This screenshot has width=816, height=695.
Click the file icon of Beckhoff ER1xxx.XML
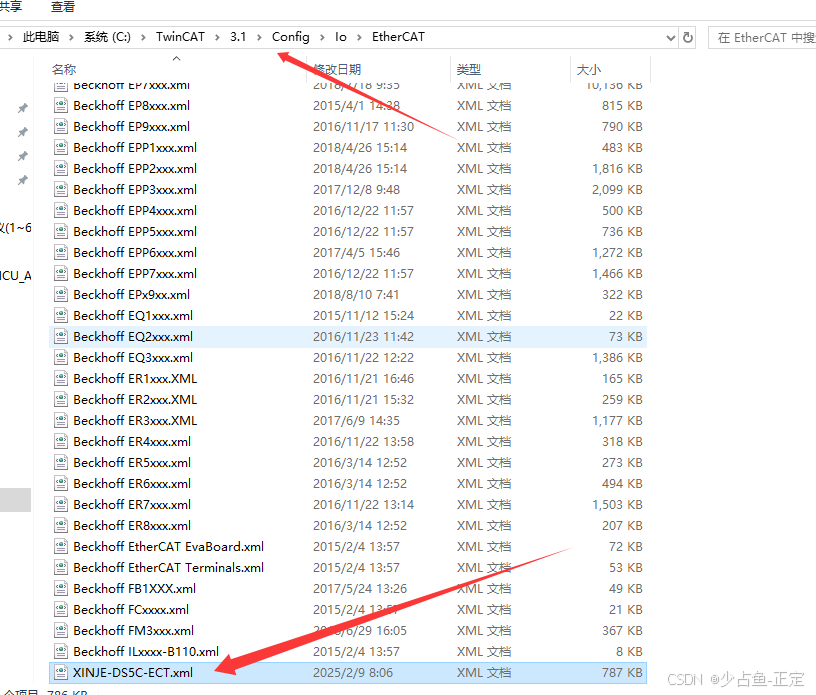click(x=61, y=378)
